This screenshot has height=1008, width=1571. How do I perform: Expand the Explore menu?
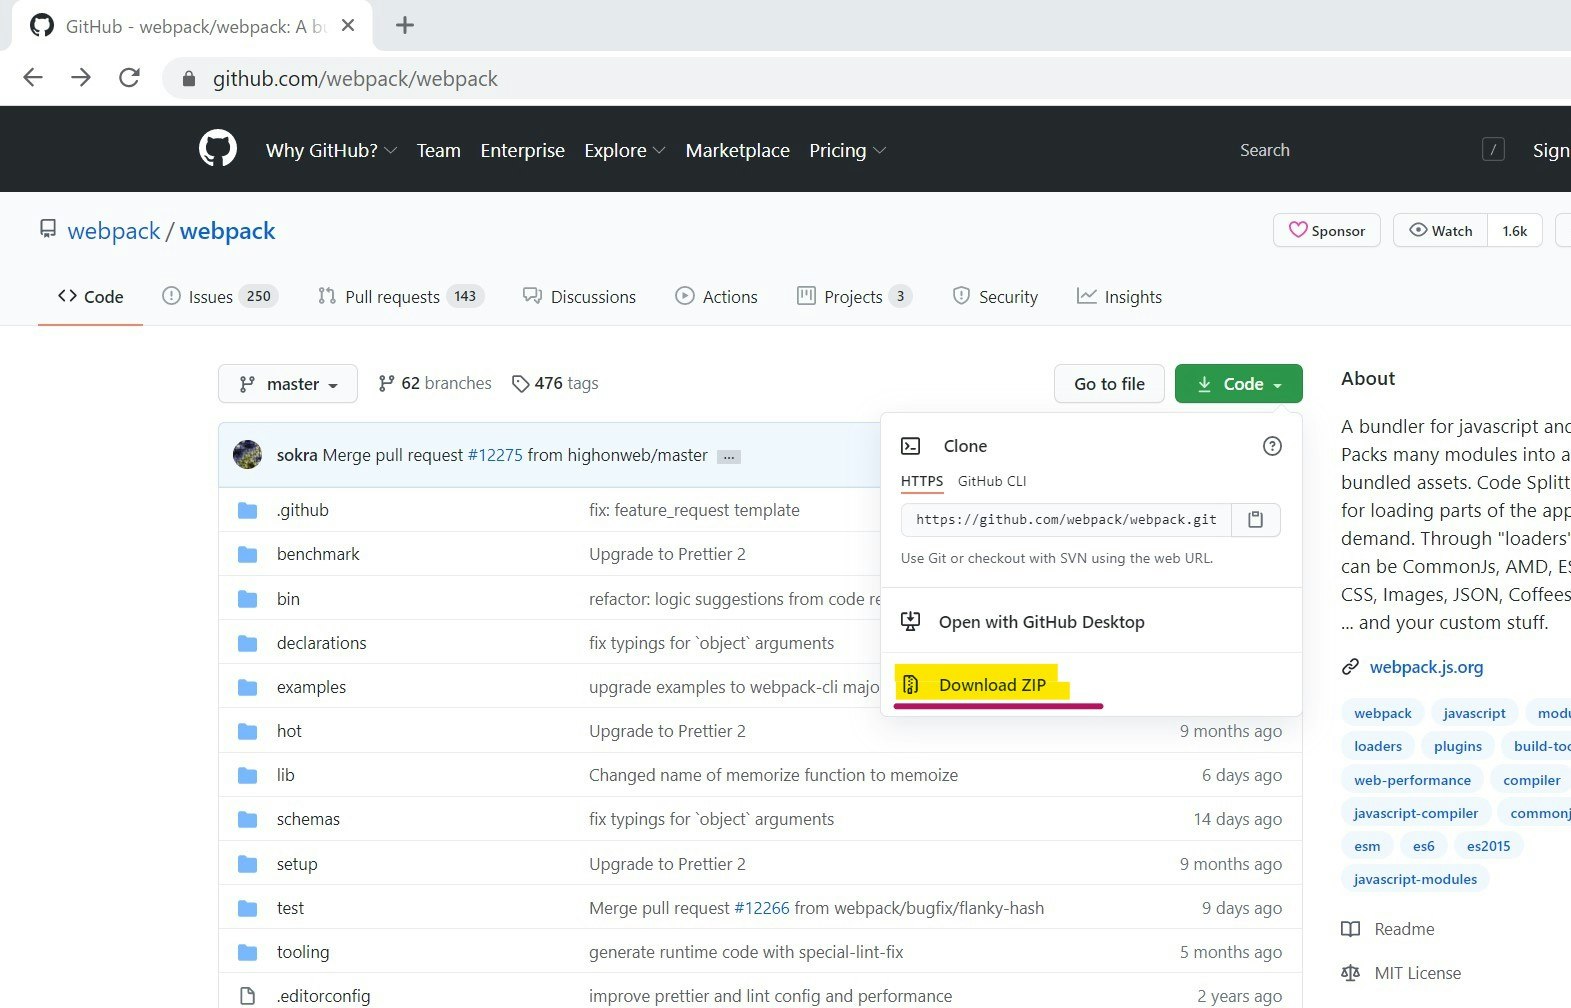(x=625, y=150)
